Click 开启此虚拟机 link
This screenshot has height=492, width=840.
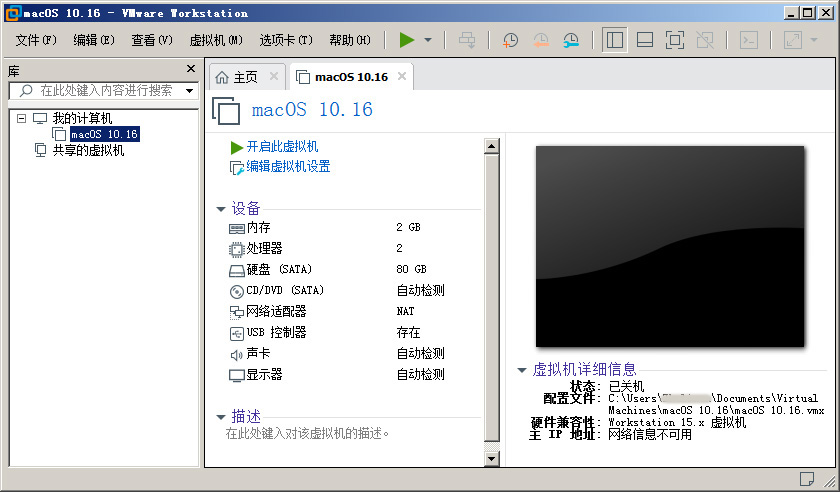tap(282, 147)
